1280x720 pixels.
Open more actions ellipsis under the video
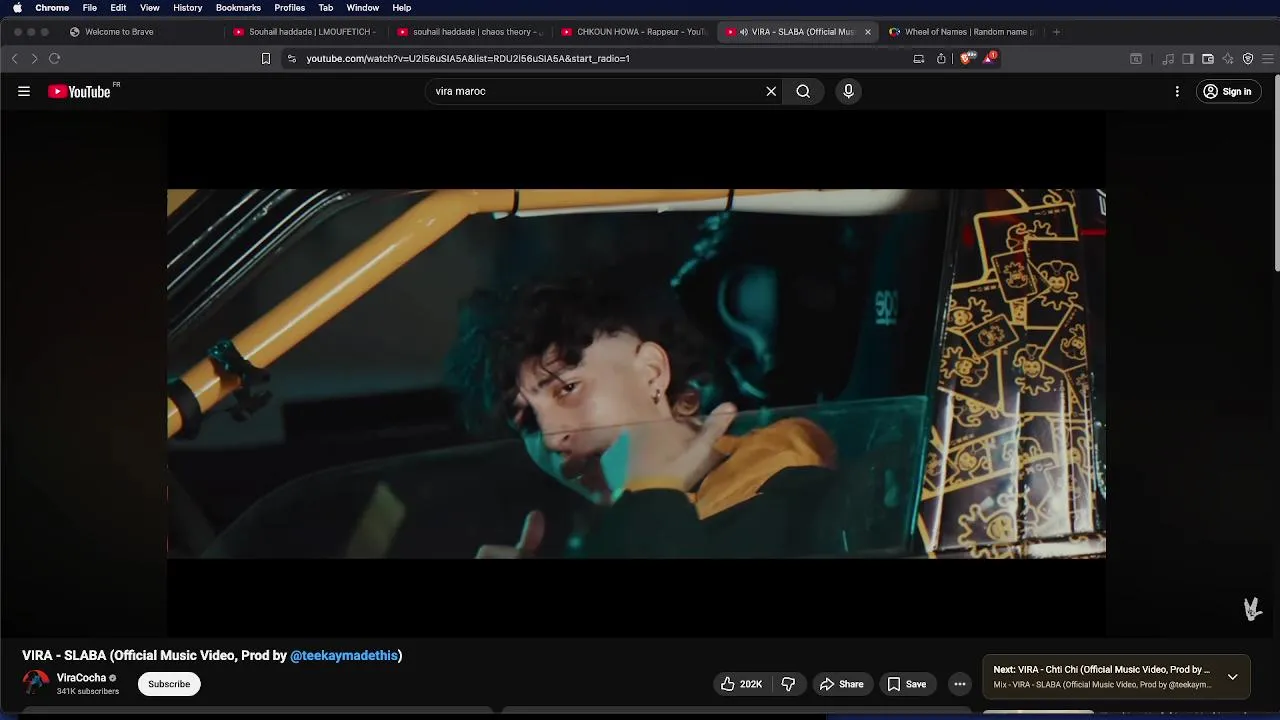pos(960,684)
